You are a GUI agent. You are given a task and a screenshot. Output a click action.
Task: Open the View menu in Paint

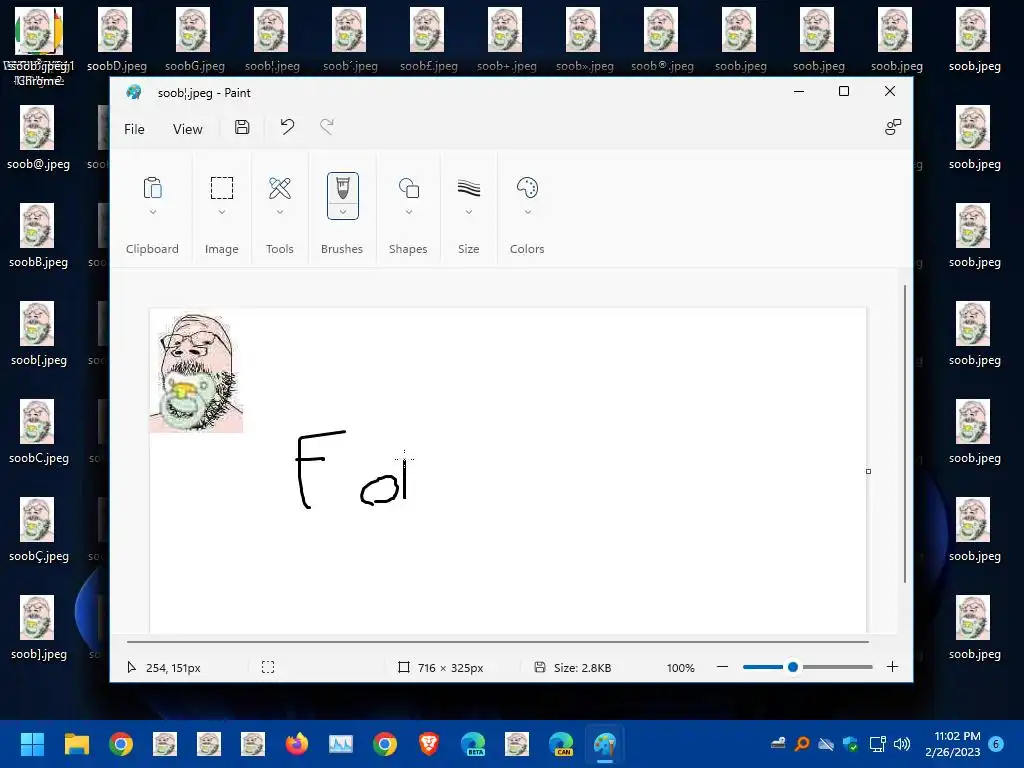click(x=187, y=129)
